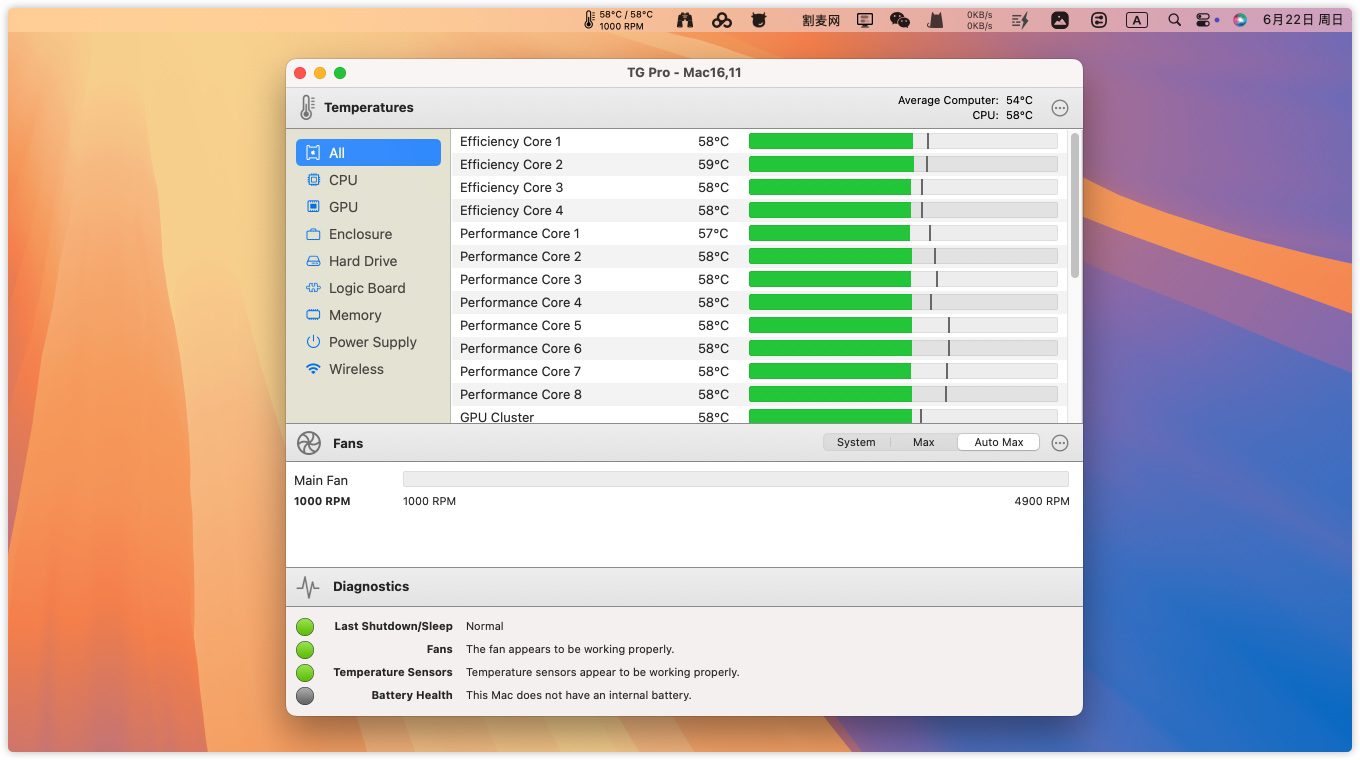Click the rounded sync arrows menu icon
This screenshot has width=1360, height=760.
point(1099,20)
